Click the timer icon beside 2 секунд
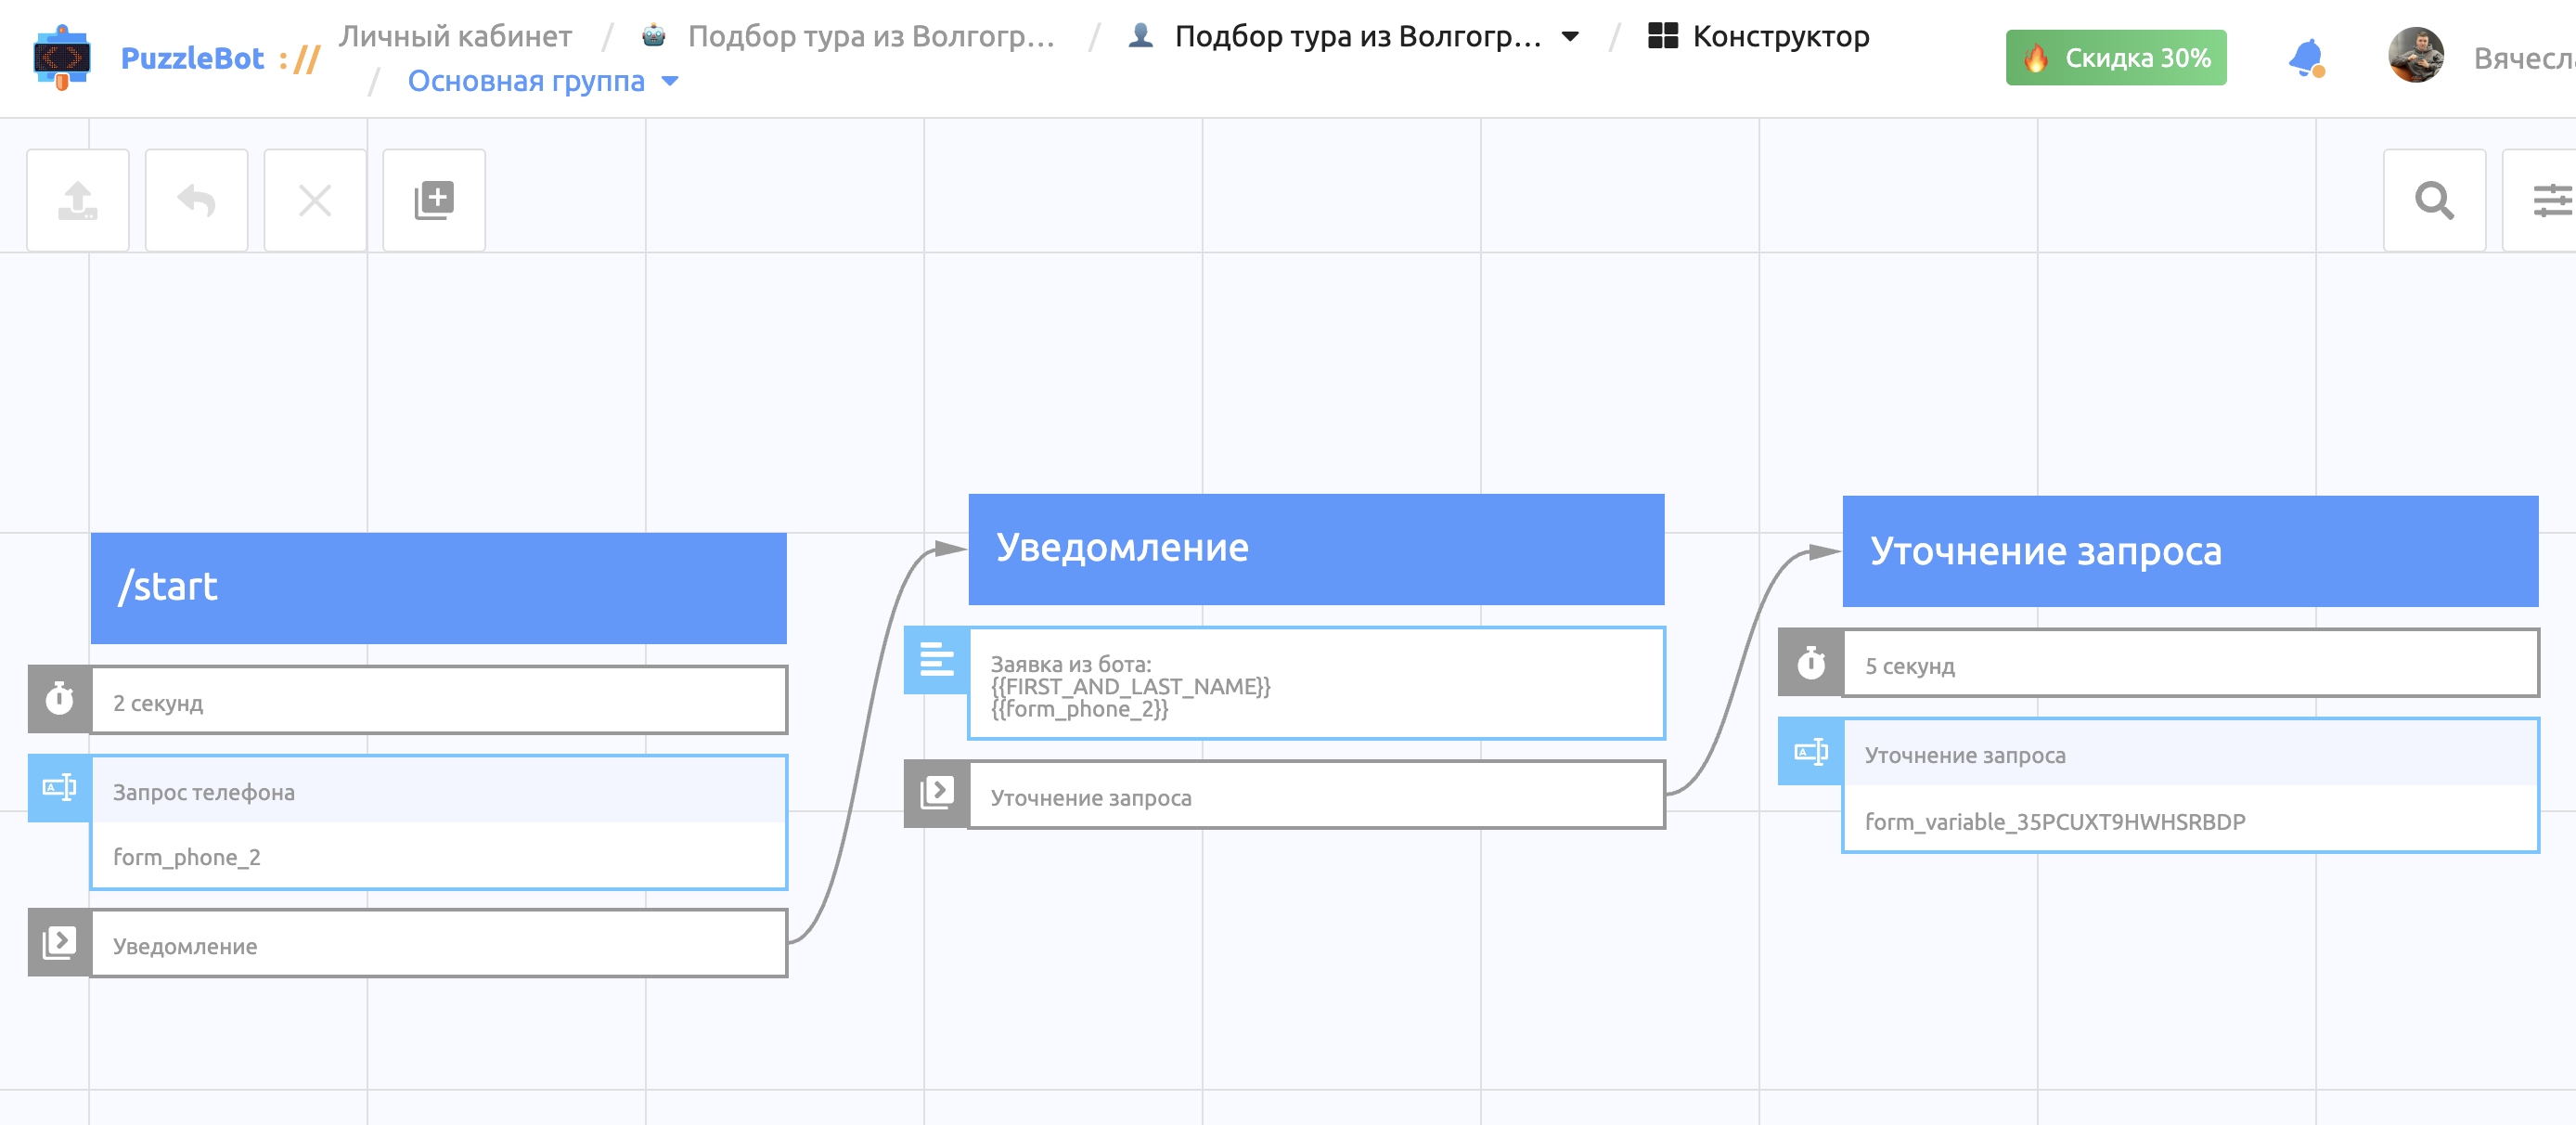Image resolution: width=2576 pixels, height=1125 pixels. tap(60, 699)
